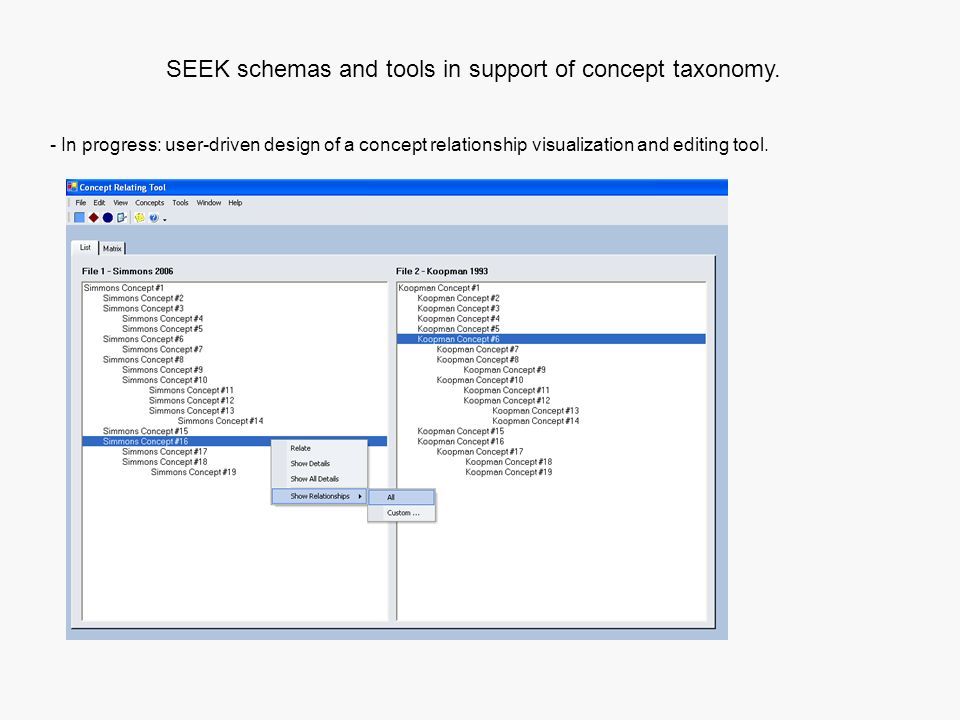Open the toolbar options dropdown arrow
This screenshot has width=960, height=720.
(x=165, y=219)
